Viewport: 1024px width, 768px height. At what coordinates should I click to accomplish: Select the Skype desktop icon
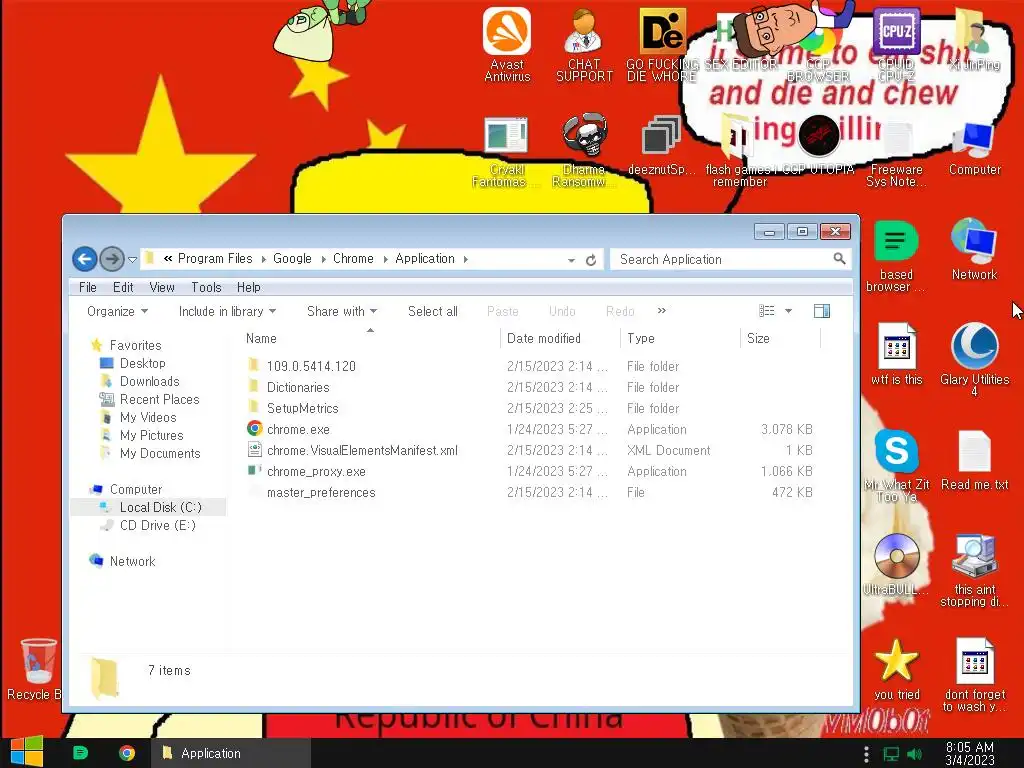coord(896,465)
